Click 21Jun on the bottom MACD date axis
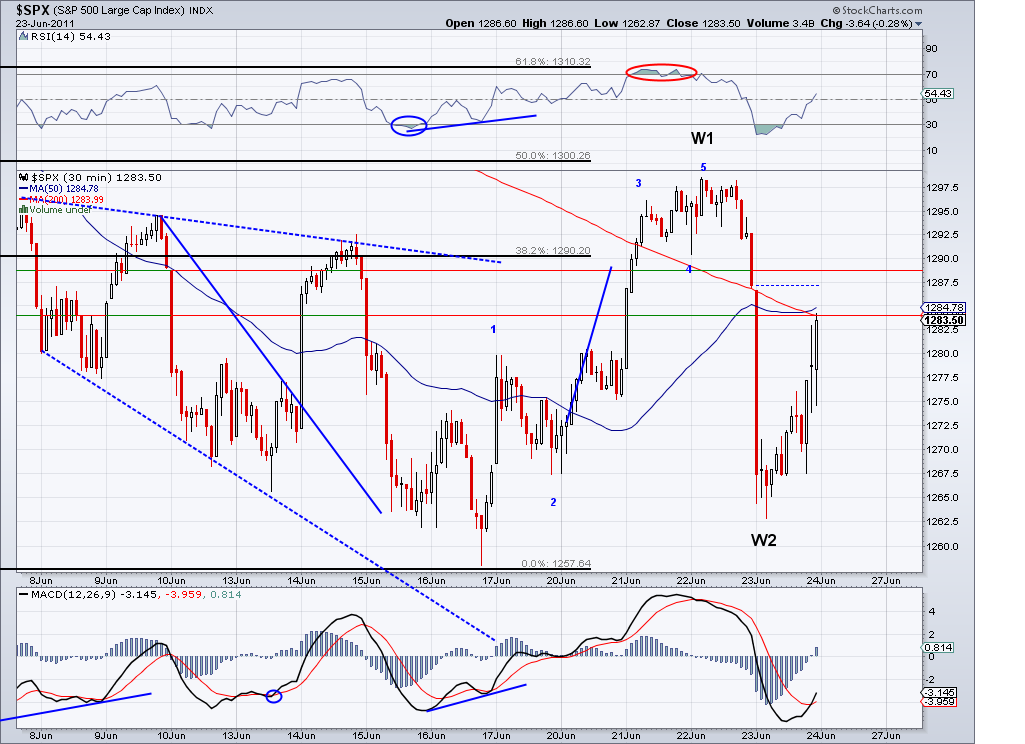 pyautogui.click(x=626, y=736)
